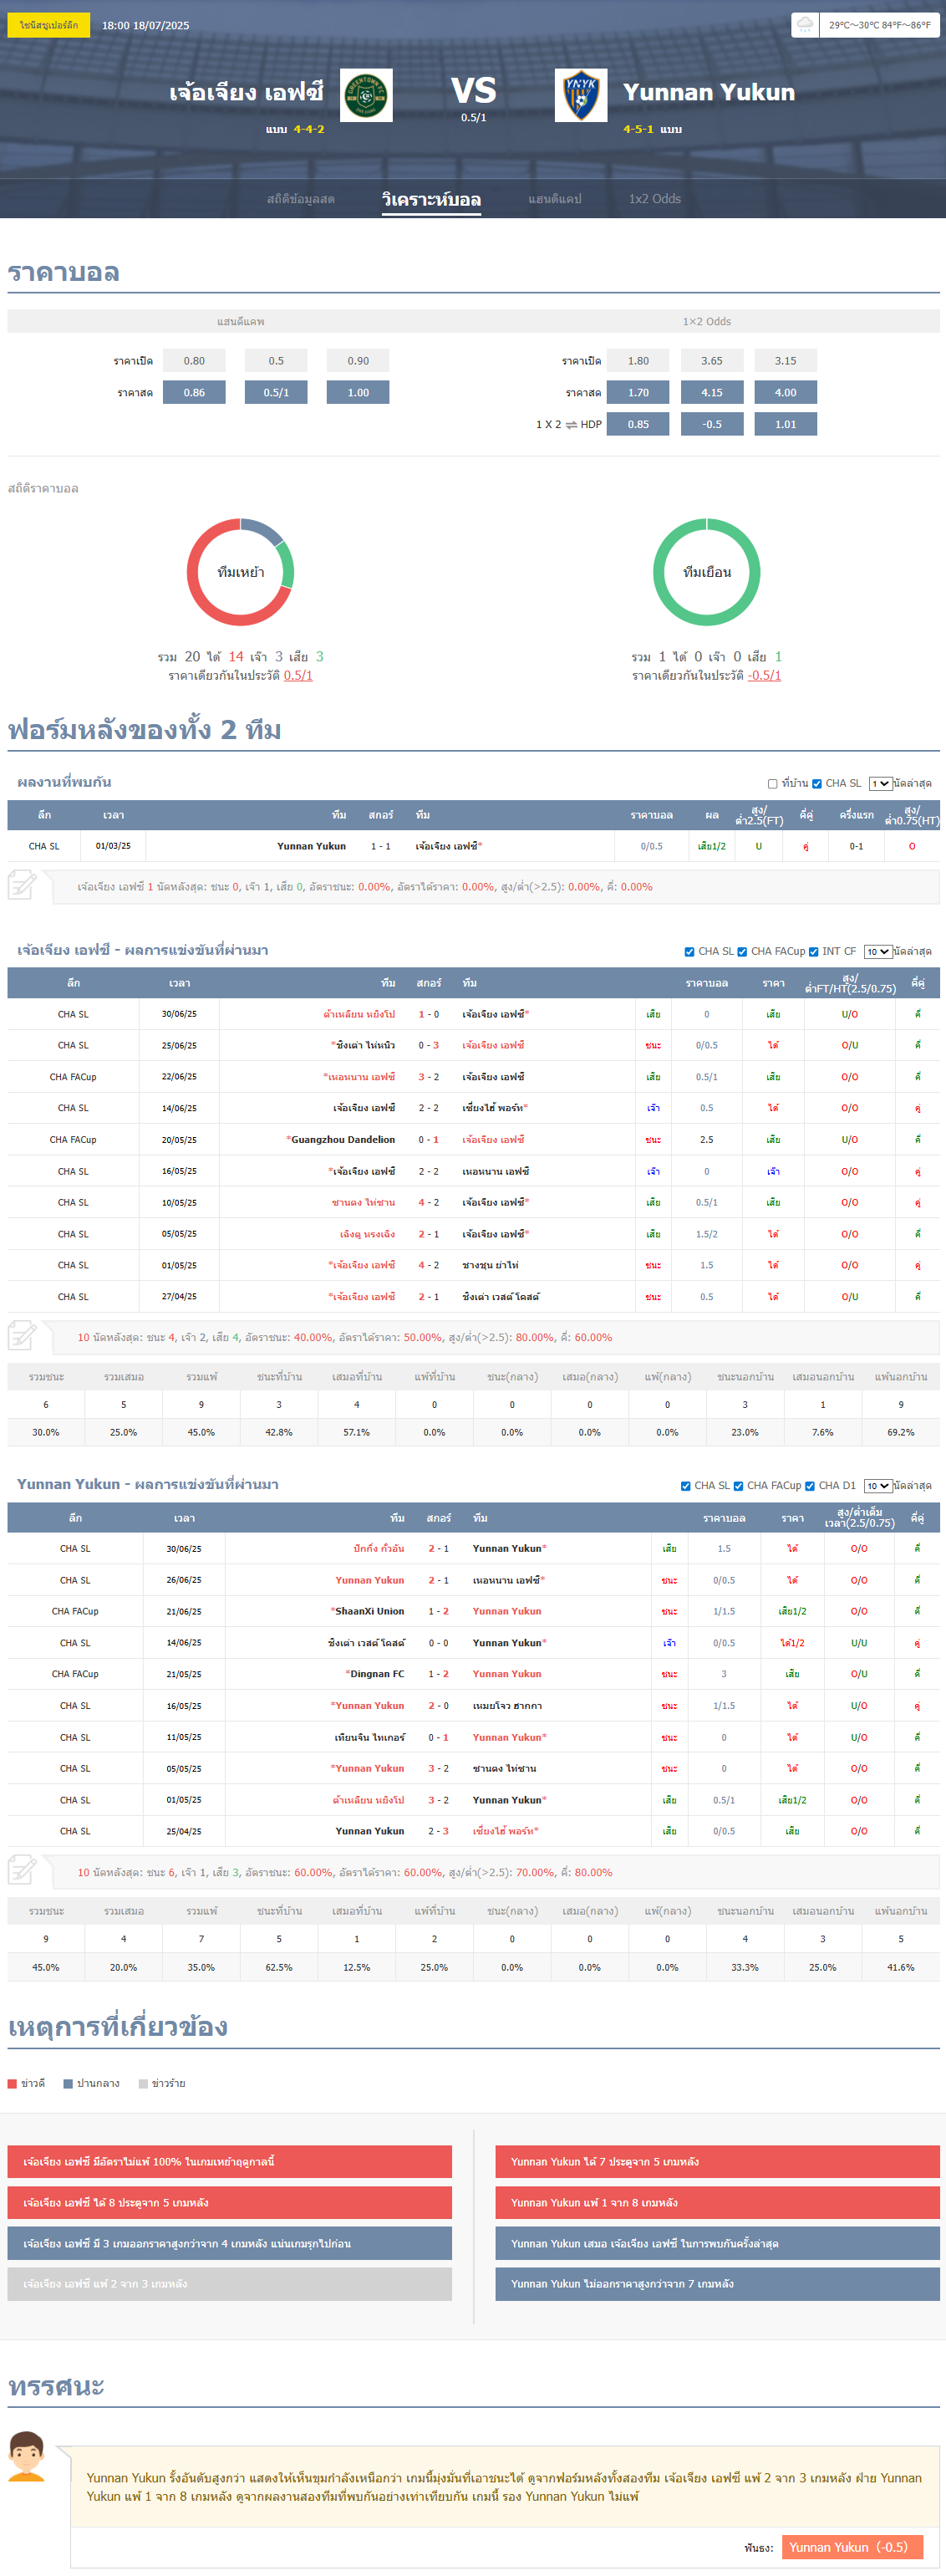Click the 1 X 2 ⇌ HDP swap icon
This screenshot has width=946, height=2576.
coord(571,425)
